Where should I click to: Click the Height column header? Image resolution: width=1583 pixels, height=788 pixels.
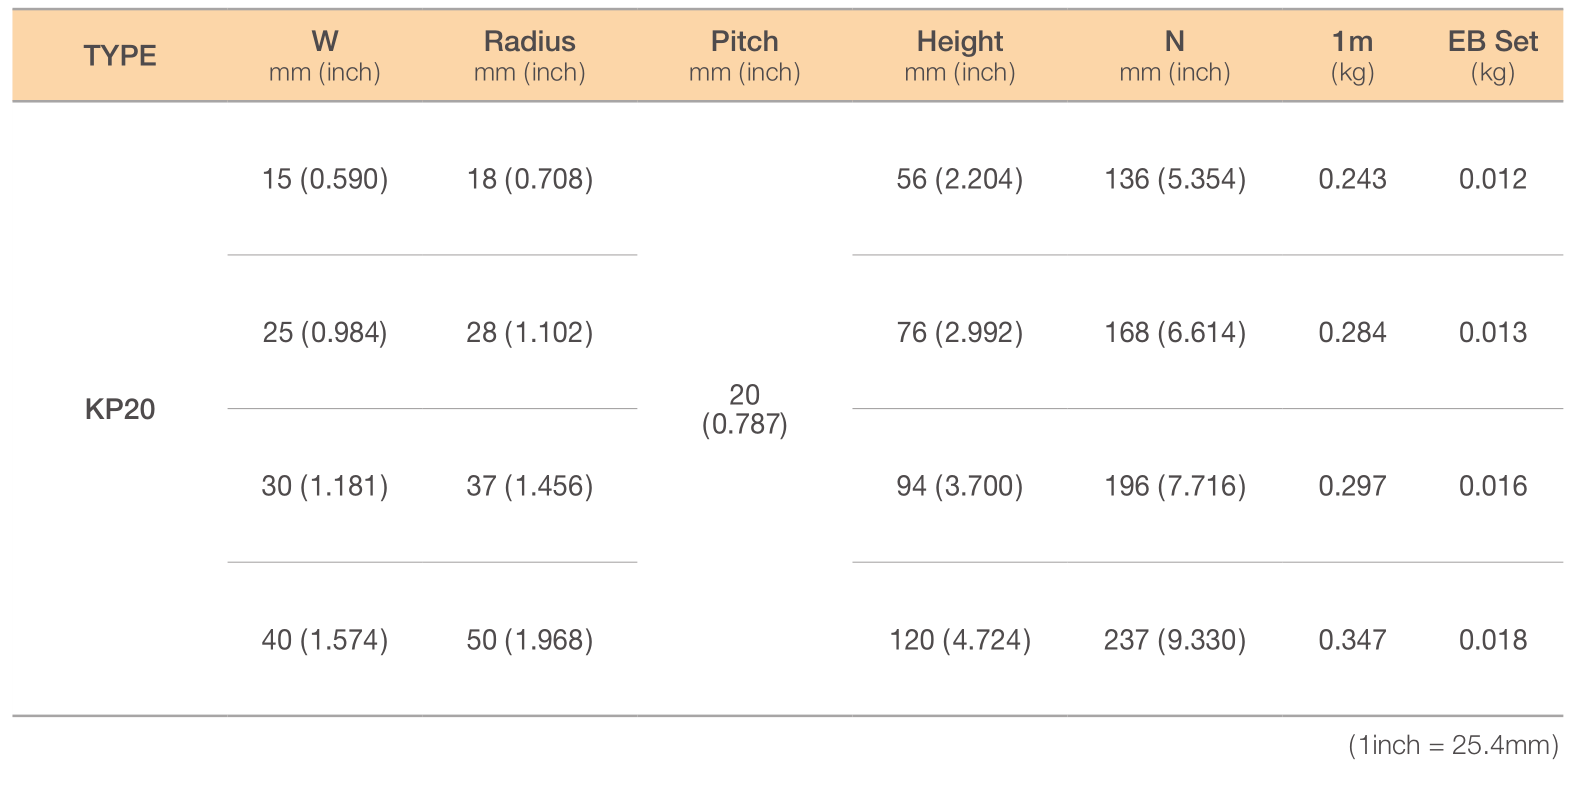click(x=960, y=56)
